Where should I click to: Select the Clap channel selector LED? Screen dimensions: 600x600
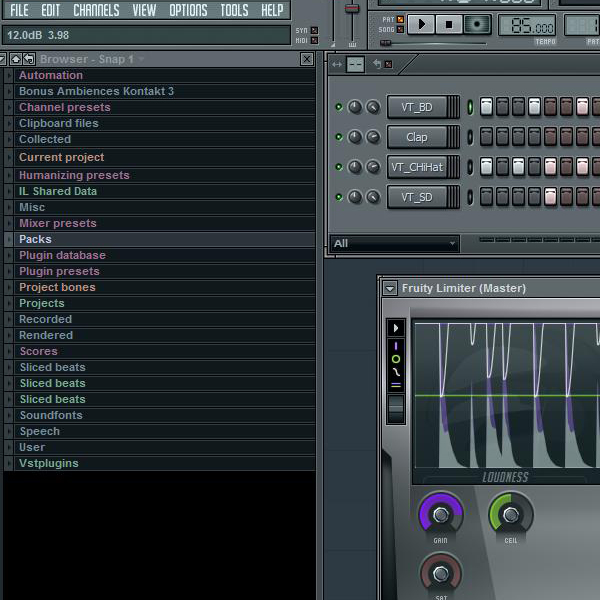(x=470, y=137)
